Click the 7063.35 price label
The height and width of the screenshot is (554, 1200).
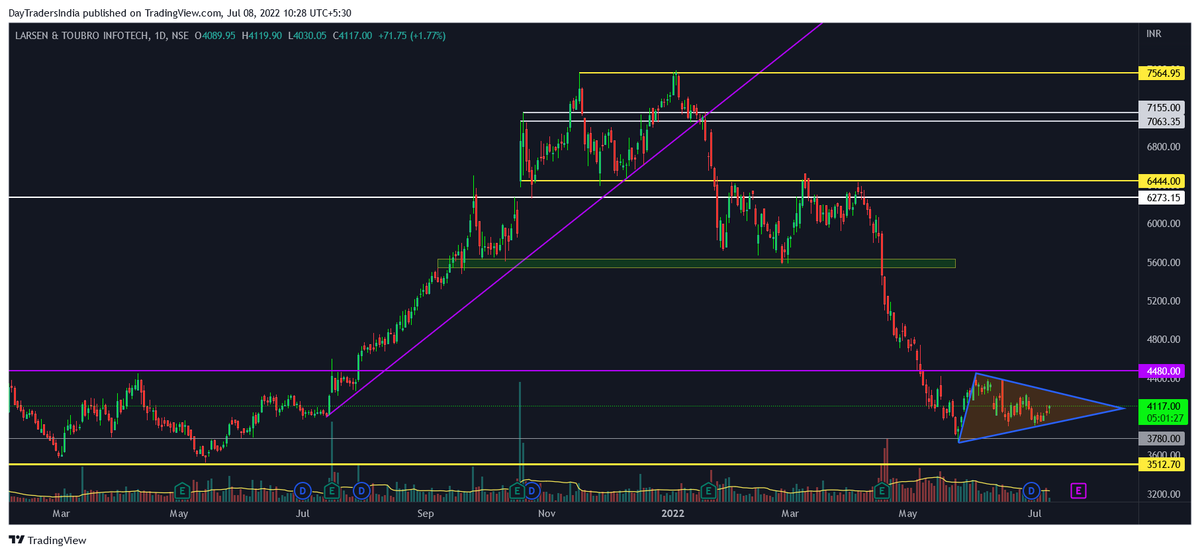[1163, 121]
